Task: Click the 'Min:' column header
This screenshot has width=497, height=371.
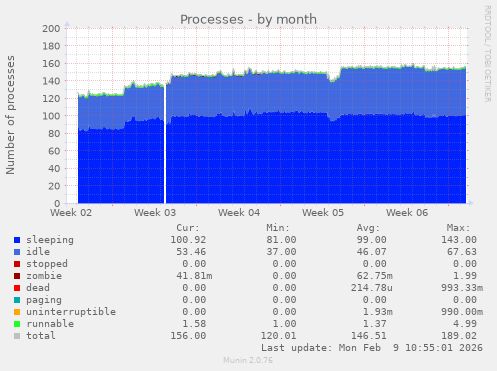Action: (x=278, y=228)
